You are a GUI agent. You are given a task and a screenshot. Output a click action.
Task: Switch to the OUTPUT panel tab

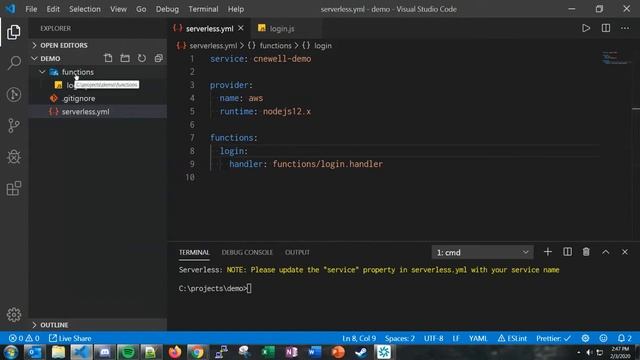297,252
